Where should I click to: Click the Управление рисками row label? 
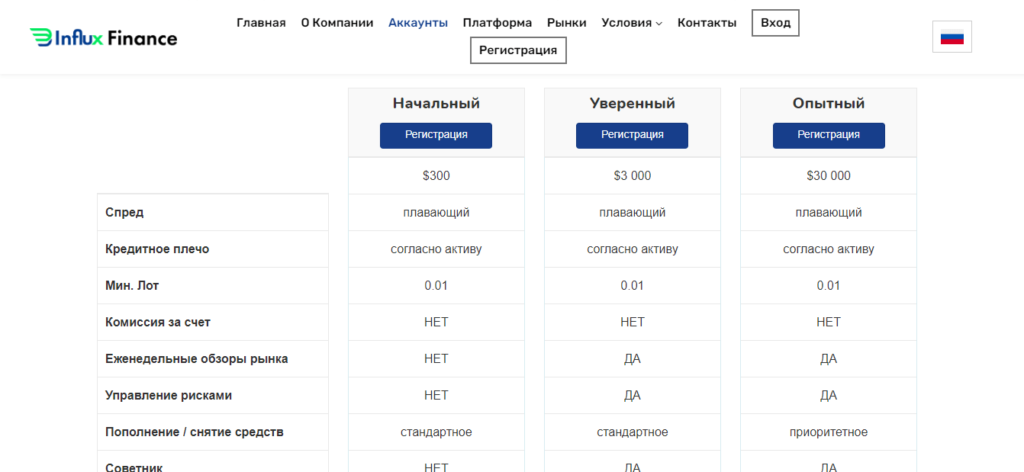(x=168, y=395)
